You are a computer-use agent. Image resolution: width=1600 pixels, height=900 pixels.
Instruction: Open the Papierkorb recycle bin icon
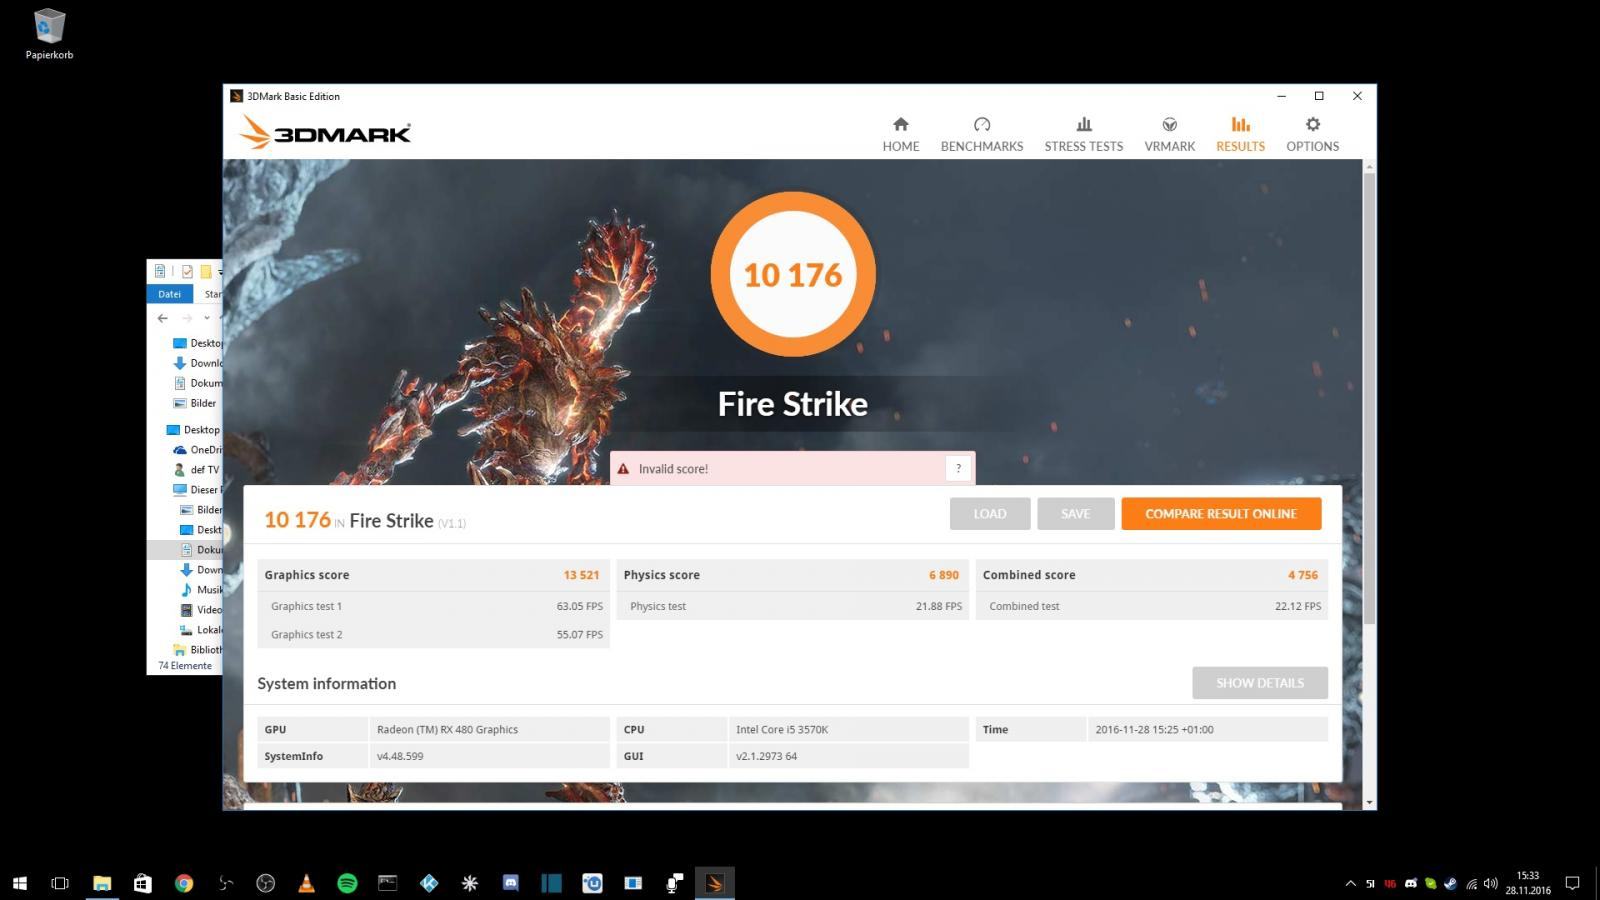tap(49, 34)
